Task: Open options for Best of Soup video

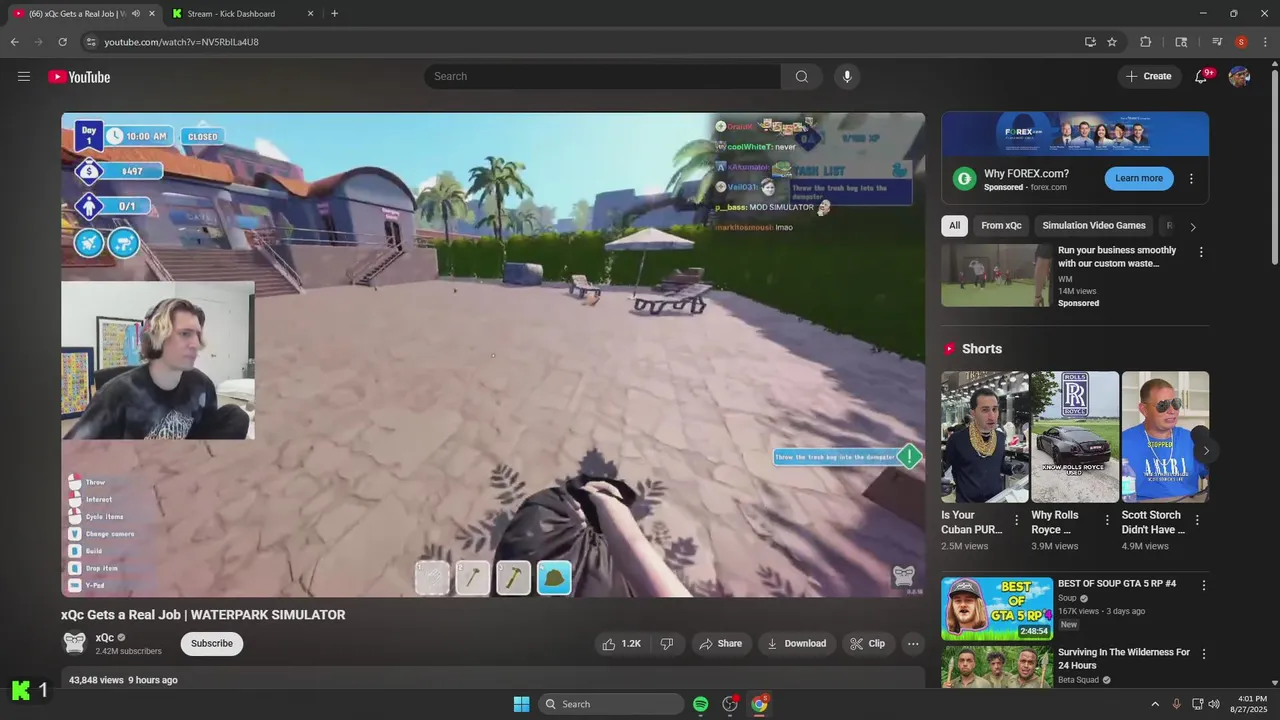Action: click(1203, 585)
